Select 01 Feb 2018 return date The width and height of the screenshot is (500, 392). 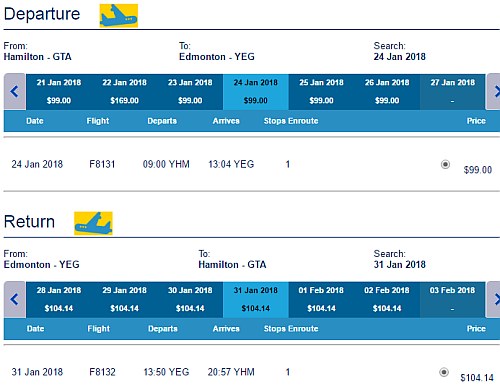(x=321, y=299)
